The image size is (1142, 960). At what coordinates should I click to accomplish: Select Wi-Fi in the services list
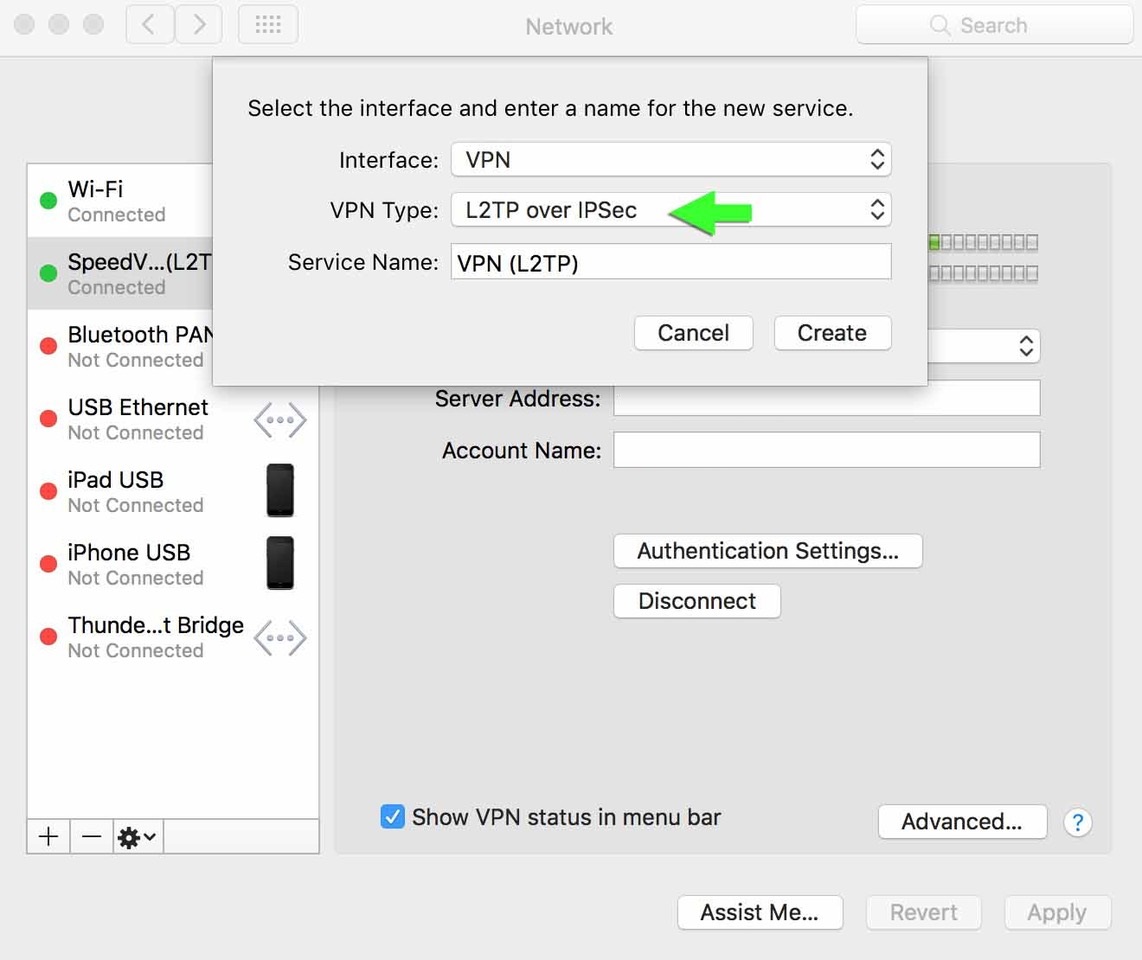[x=120, y=200]
